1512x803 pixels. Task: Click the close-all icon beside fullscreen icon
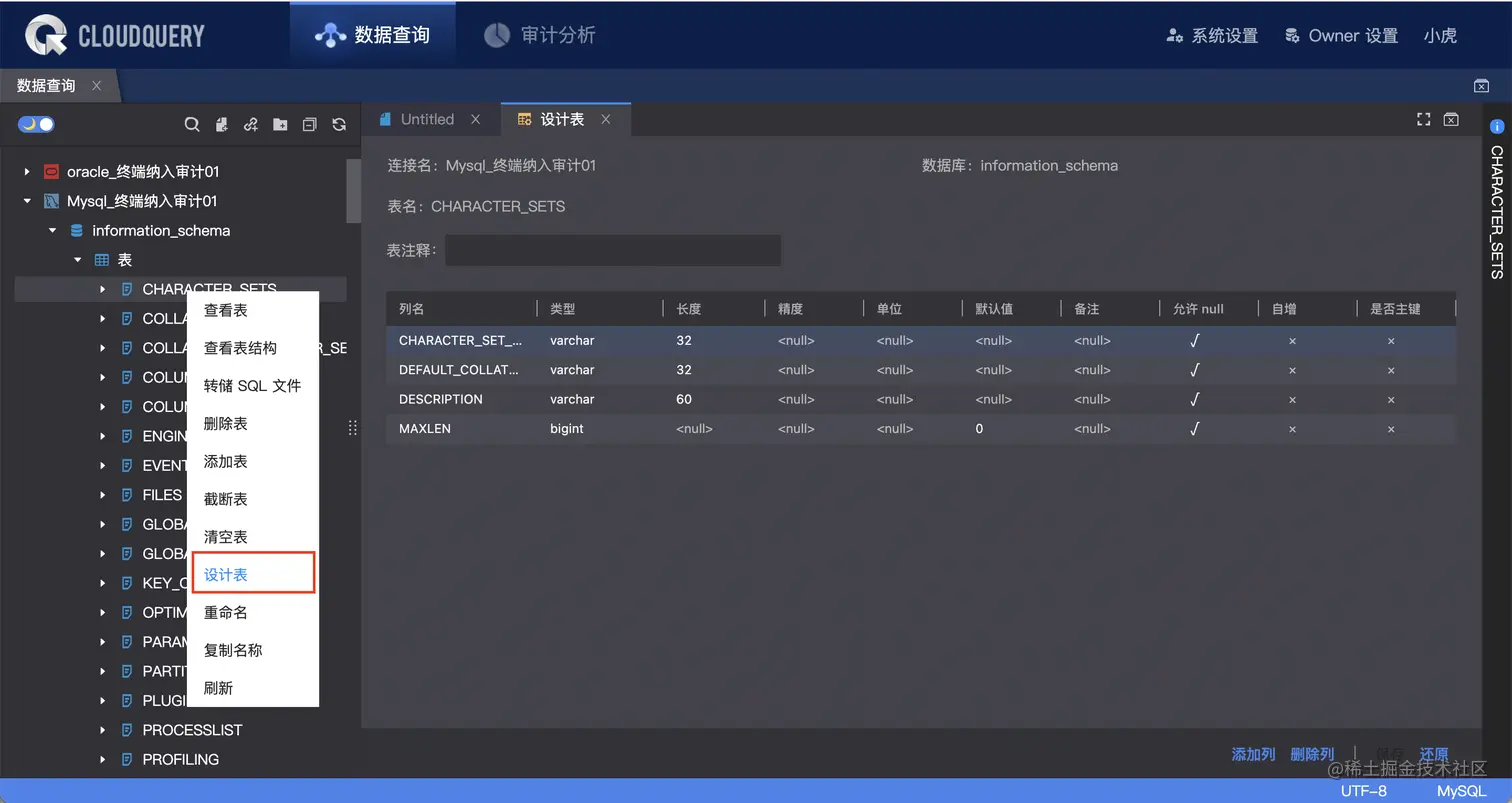click(x=1451, y=119)
